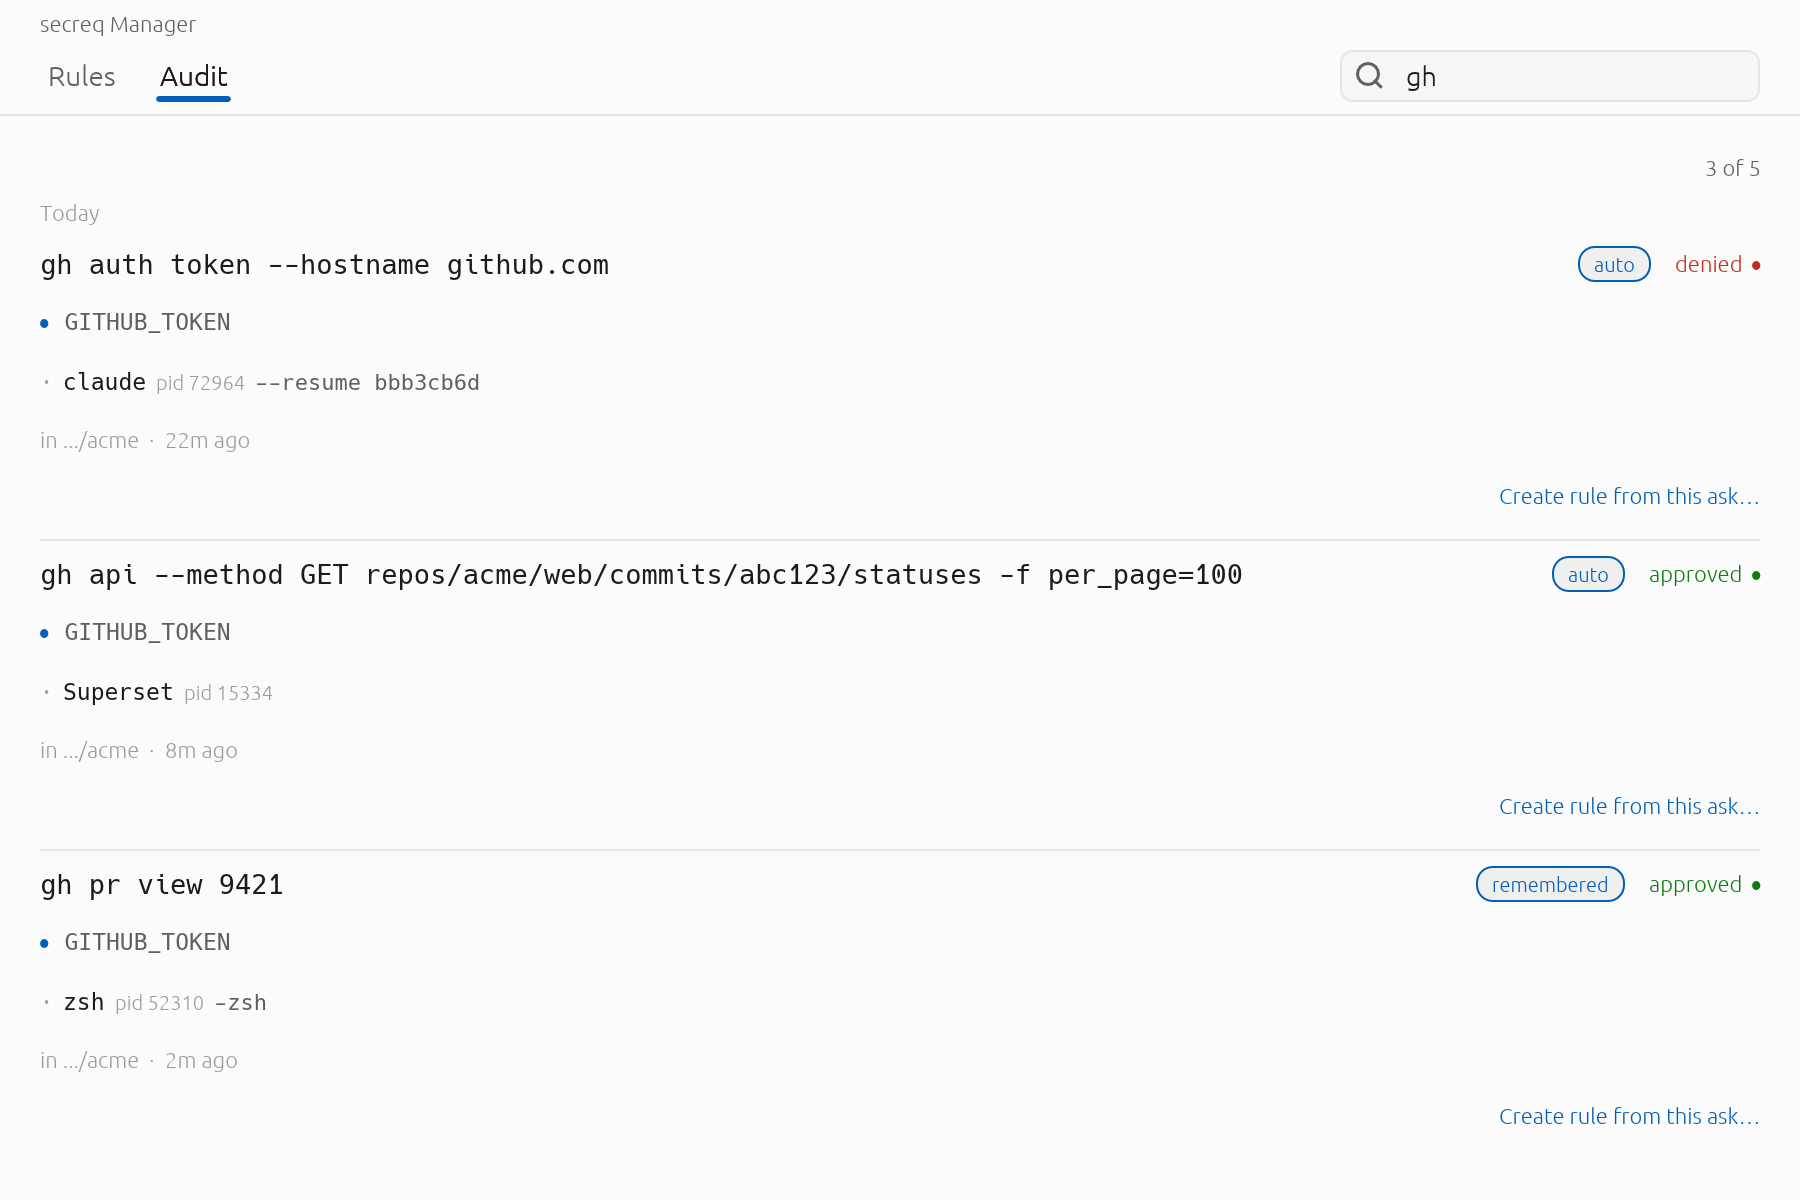Viewport: 1800px width, 1200px height.
Task: Select command 'gh pr view 9421'
Action: [162, 885]
